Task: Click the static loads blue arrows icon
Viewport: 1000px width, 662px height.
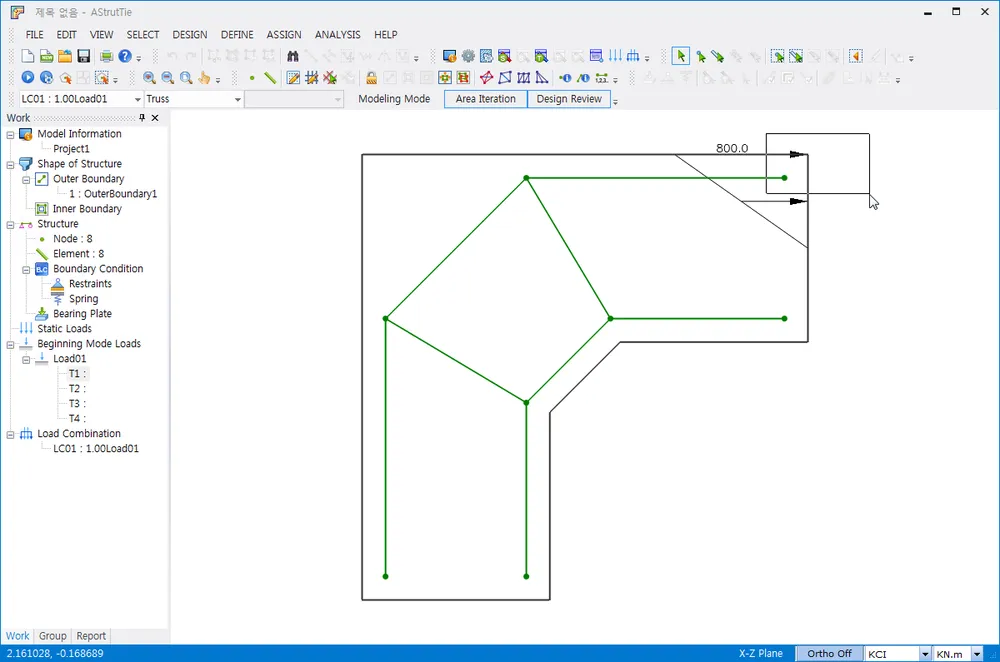Action: click(x=615, y=57)
